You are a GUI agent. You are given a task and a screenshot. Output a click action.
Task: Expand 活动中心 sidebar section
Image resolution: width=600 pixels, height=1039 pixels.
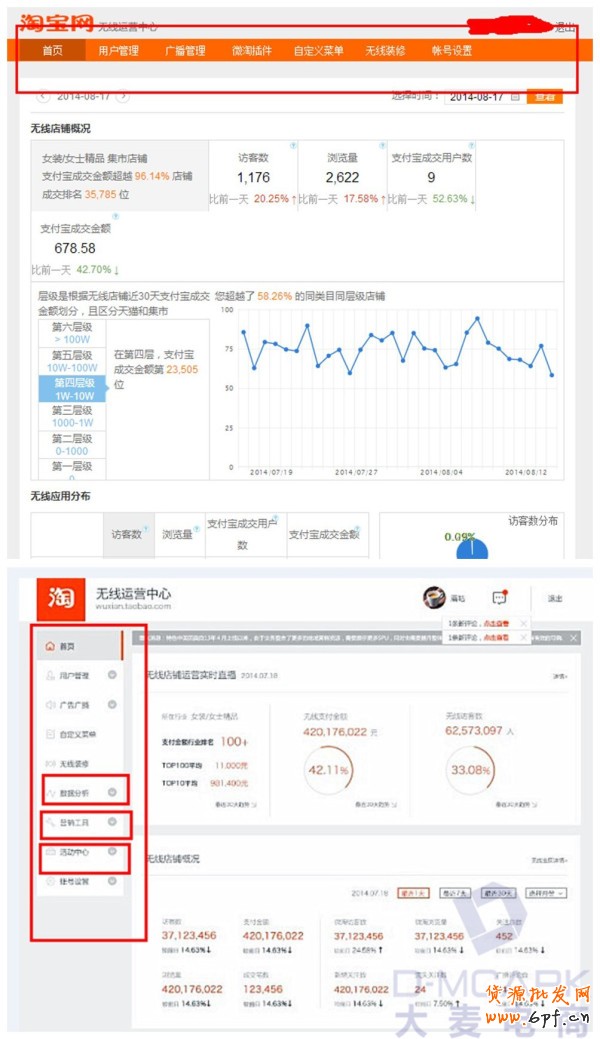(x=112, y=852)
